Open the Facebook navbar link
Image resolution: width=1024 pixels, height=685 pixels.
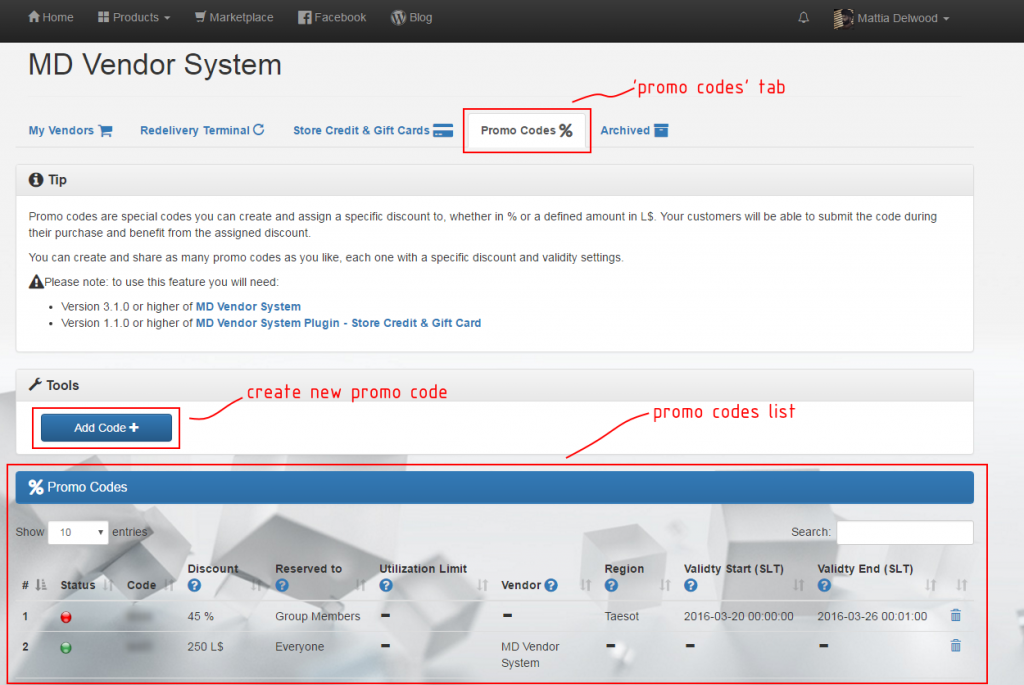(332, 18)
